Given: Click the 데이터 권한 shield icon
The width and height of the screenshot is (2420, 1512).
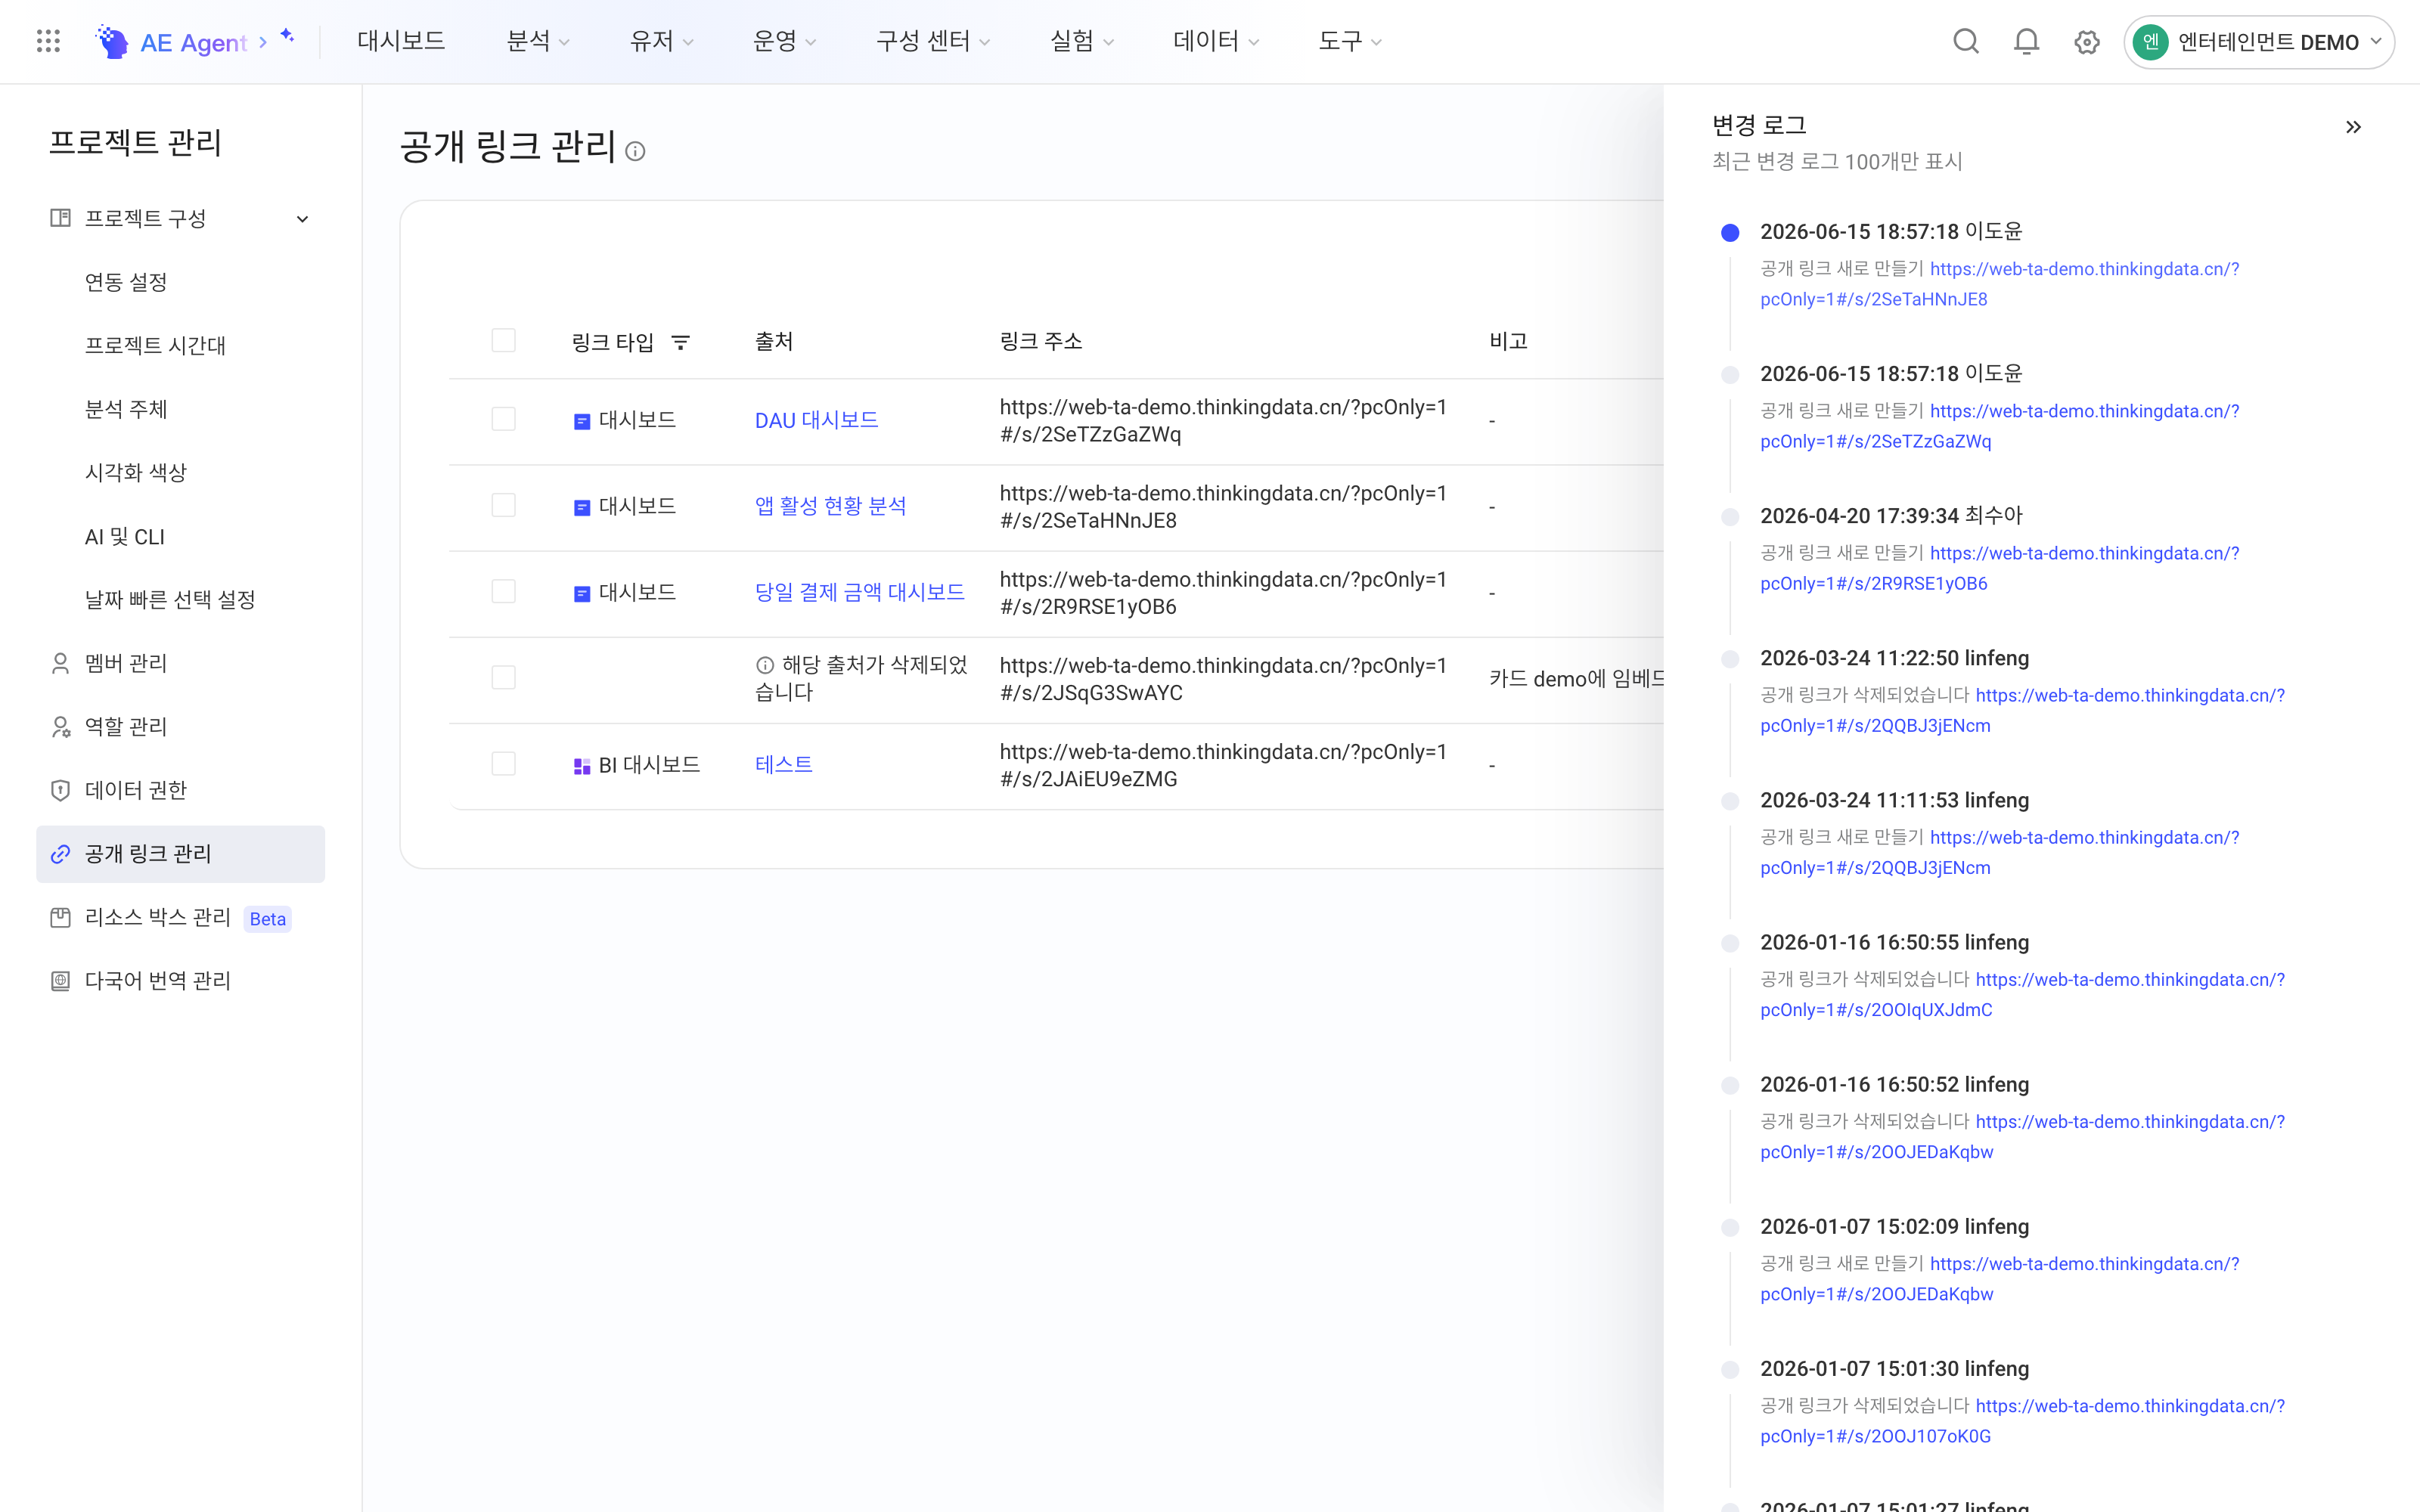Looking at the screenshot, I should [60, 790].
